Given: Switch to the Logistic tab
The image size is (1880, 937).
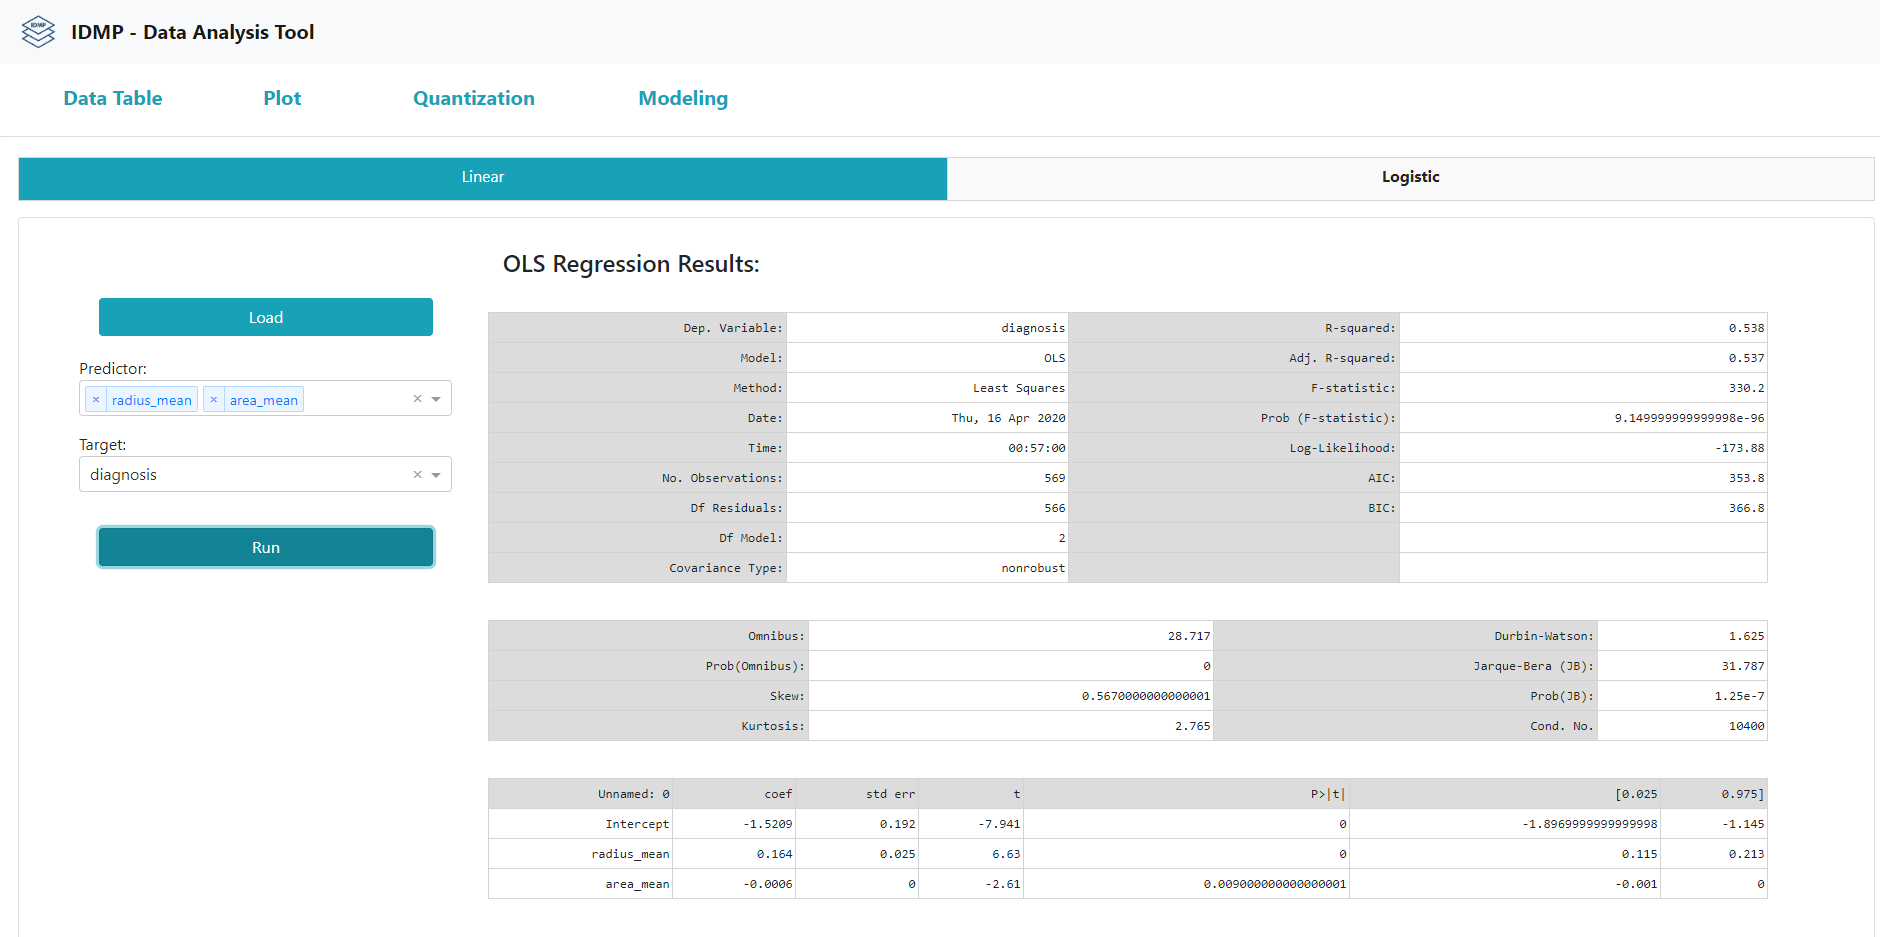Looking at the screenshot, I should coord(1410,177).
